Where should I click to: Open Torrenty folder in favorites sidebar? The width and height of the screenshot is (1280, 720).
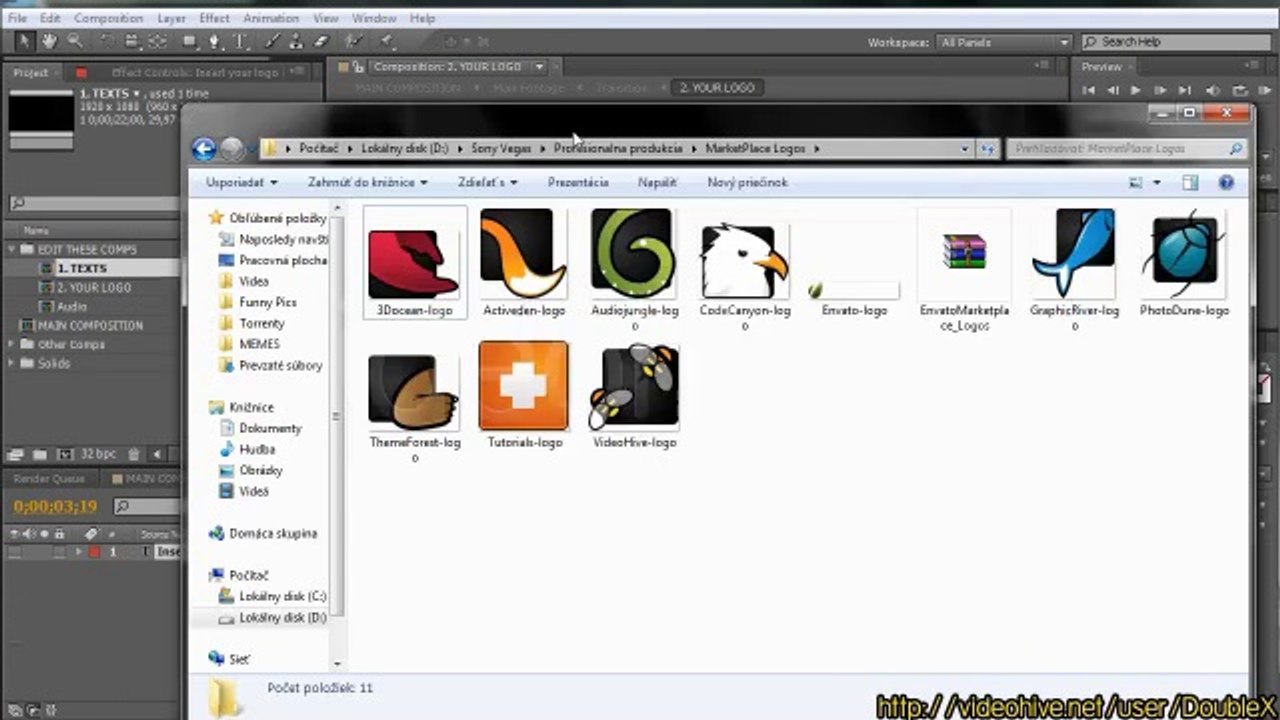tap(252, 323)
